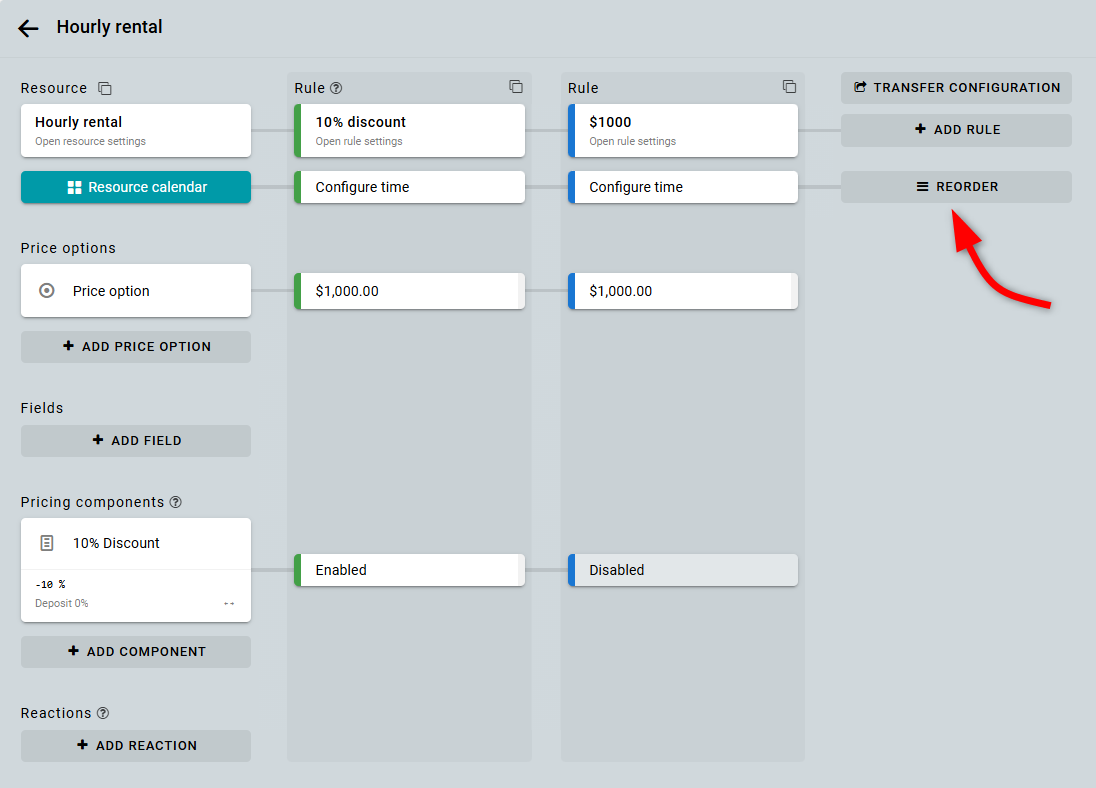
Task: Click copy icon on the second Rule column
Action: (789, 87)
